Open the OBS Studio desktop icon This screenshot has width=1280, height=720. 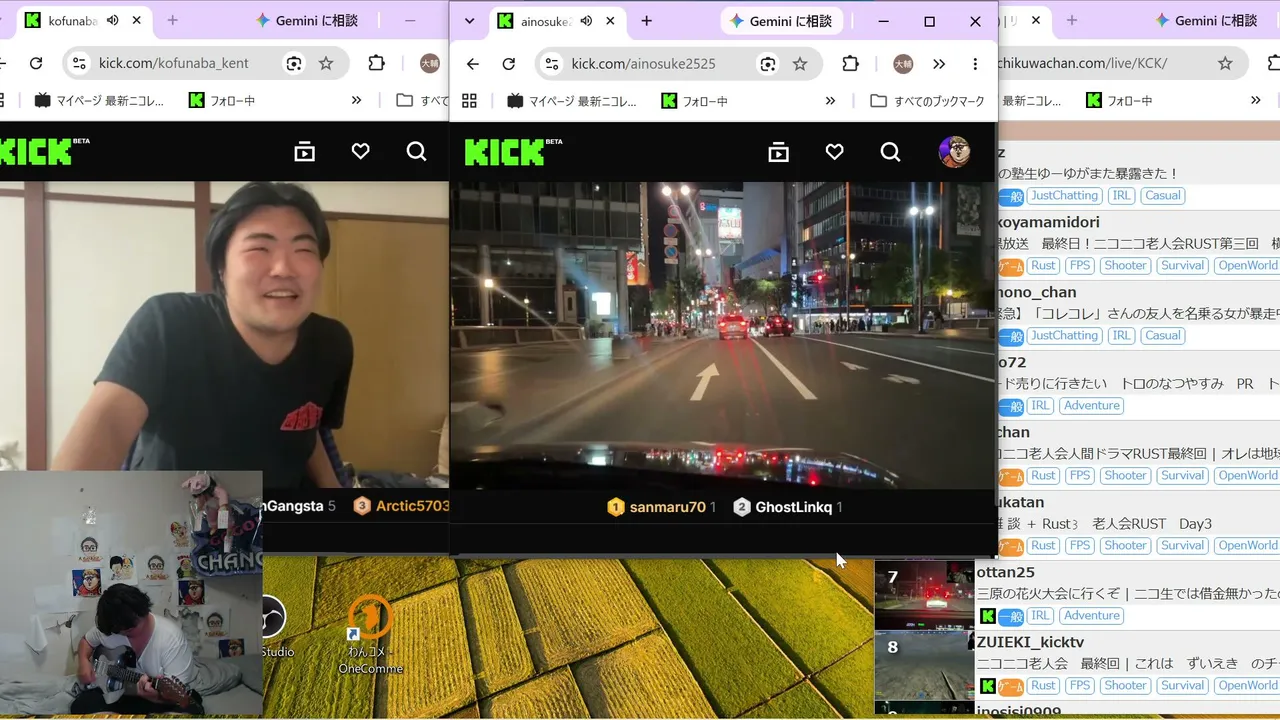(274, 627)
